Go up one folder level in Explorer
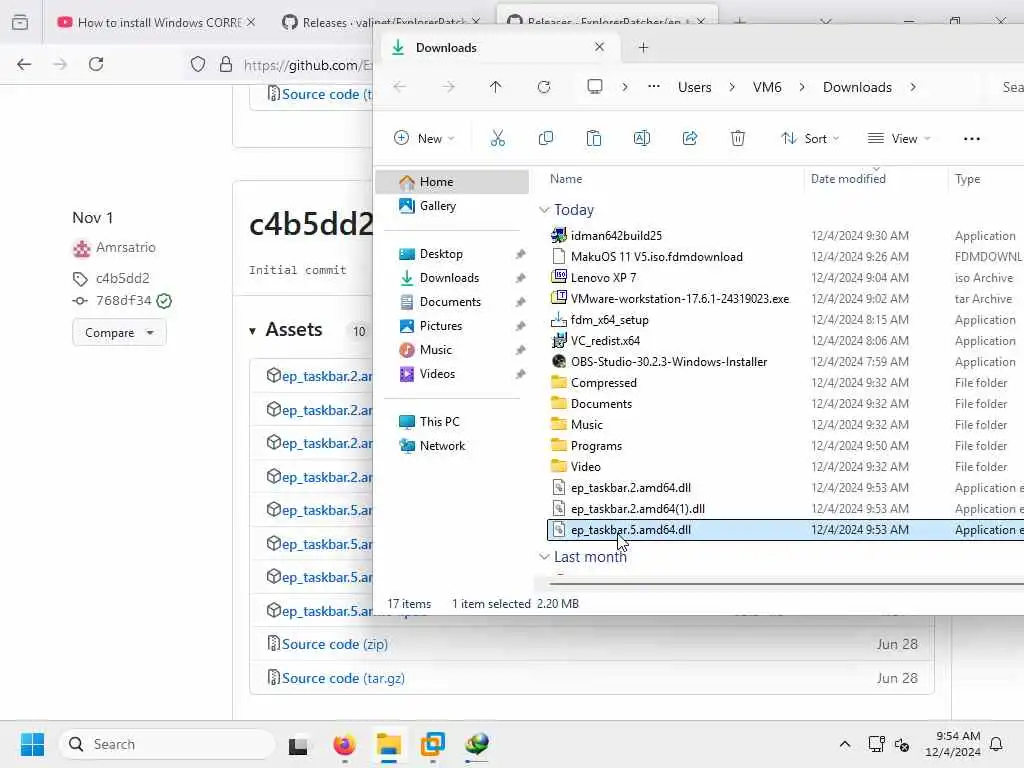 [496, 87]
